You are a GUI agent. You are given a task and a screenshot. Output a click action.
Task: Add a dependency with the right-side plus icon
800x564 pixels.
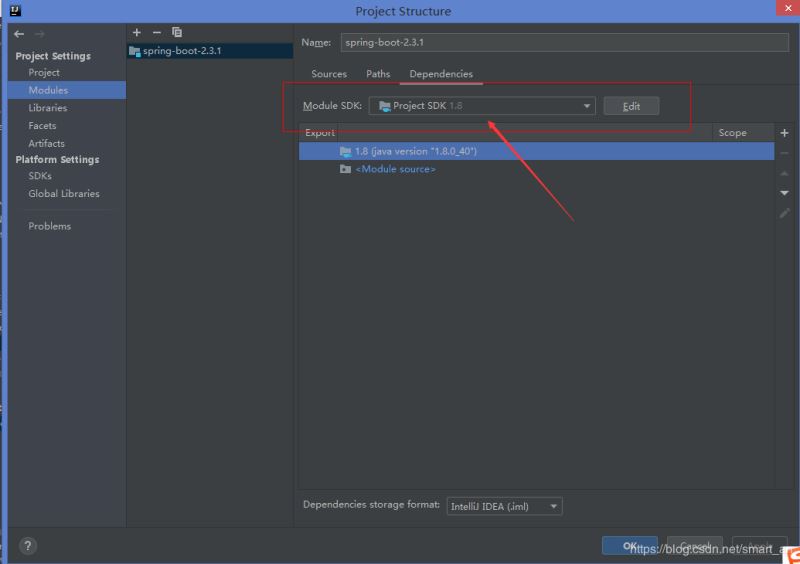784,133
